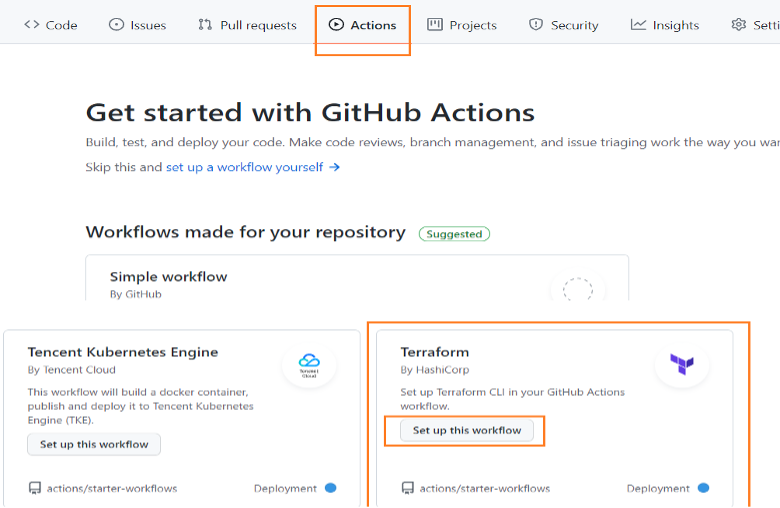
Task: Click 'Workflows made for your repository' heading
Action: tap(246, 232)
